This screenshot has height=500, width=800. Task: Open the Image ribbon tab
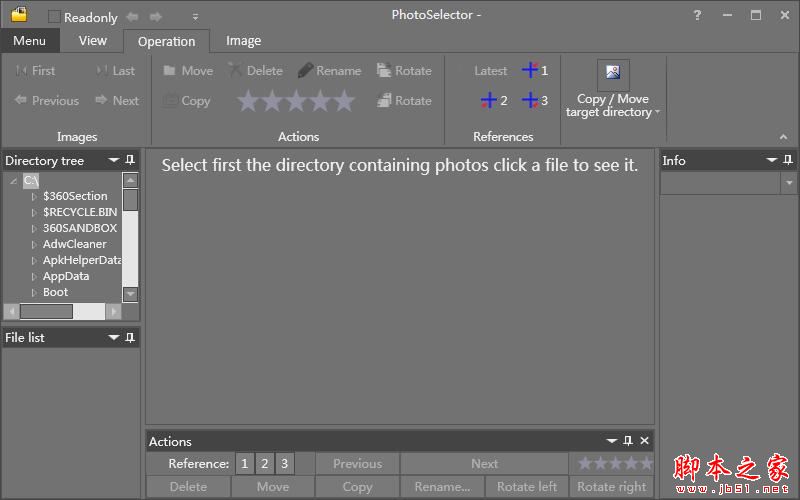[x=243, y=41]
